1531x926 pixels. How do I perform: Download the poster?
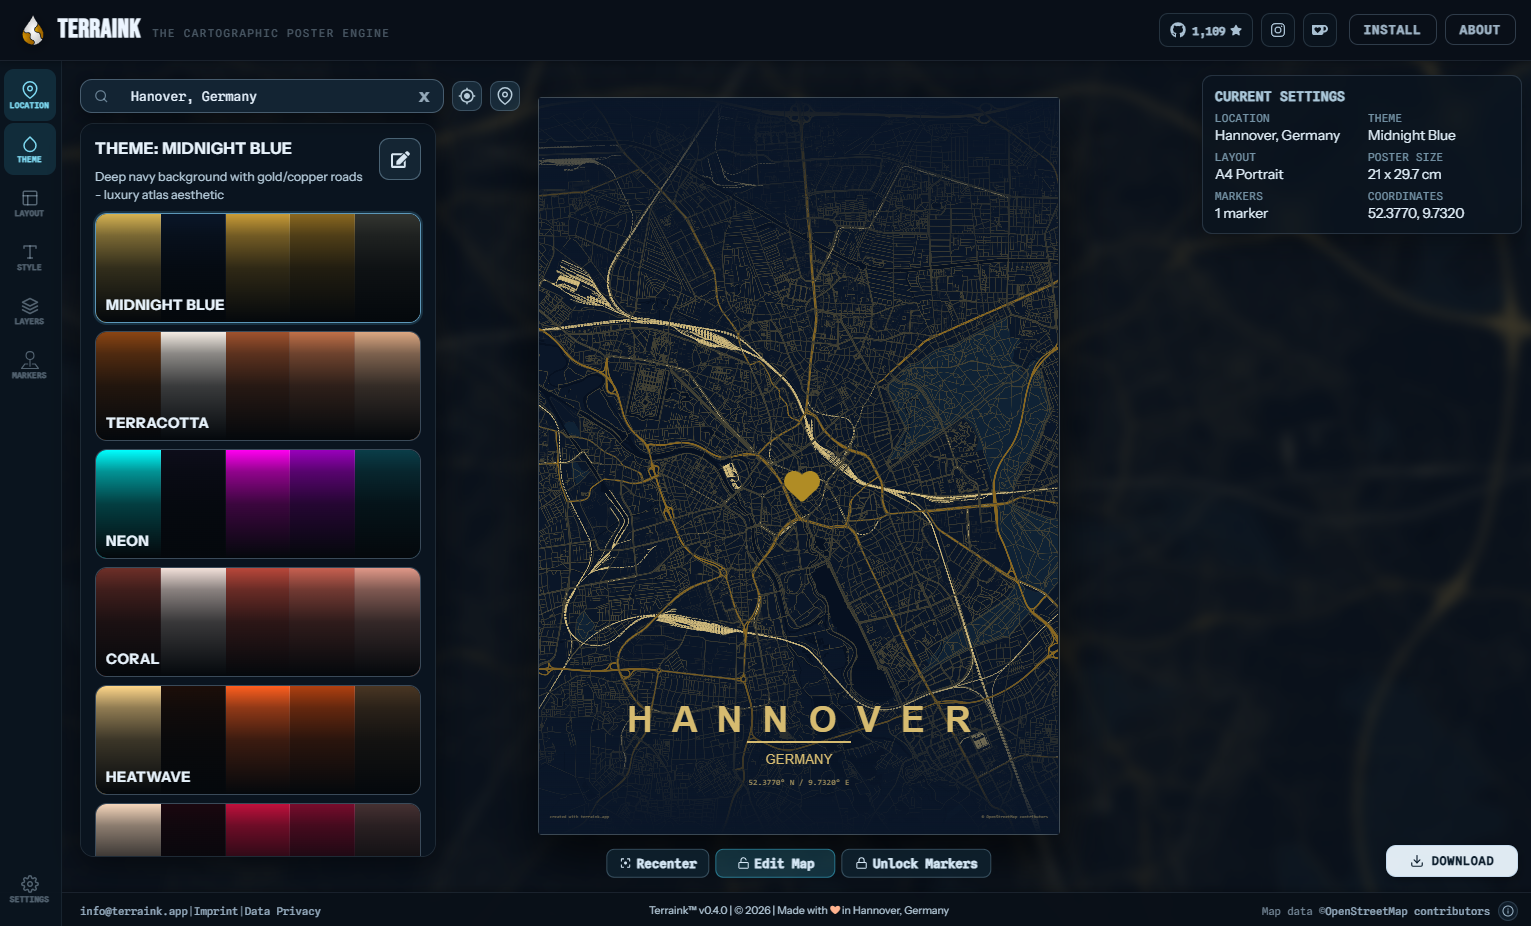(1451, 861)
